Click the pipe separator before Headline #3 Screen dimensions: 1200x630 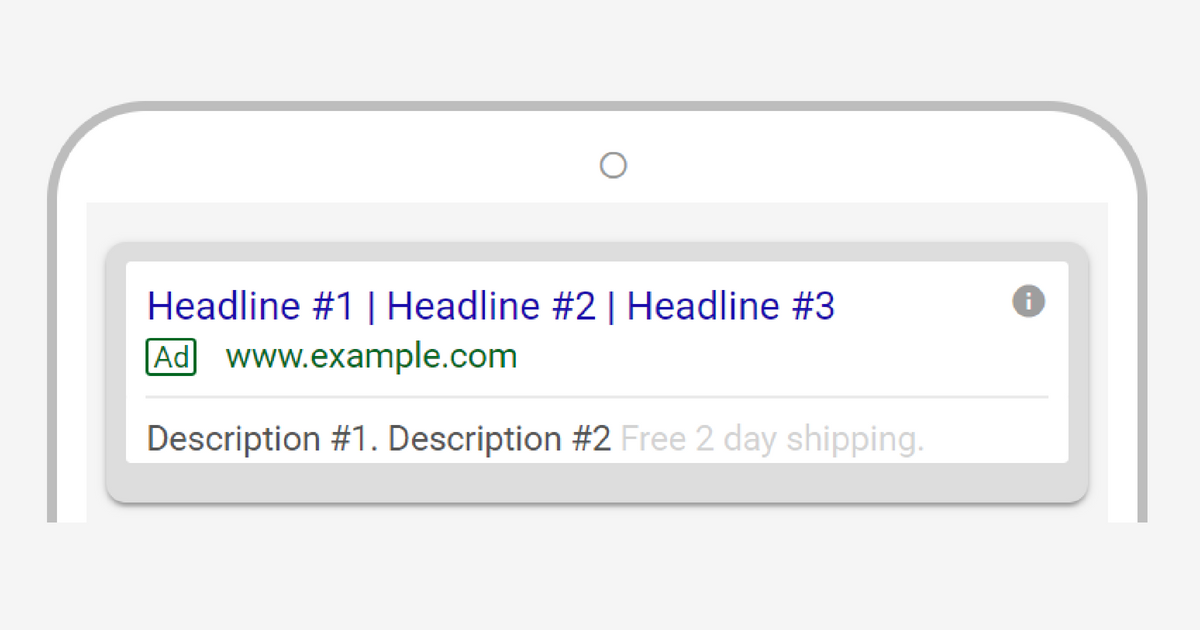coord(611,307)
